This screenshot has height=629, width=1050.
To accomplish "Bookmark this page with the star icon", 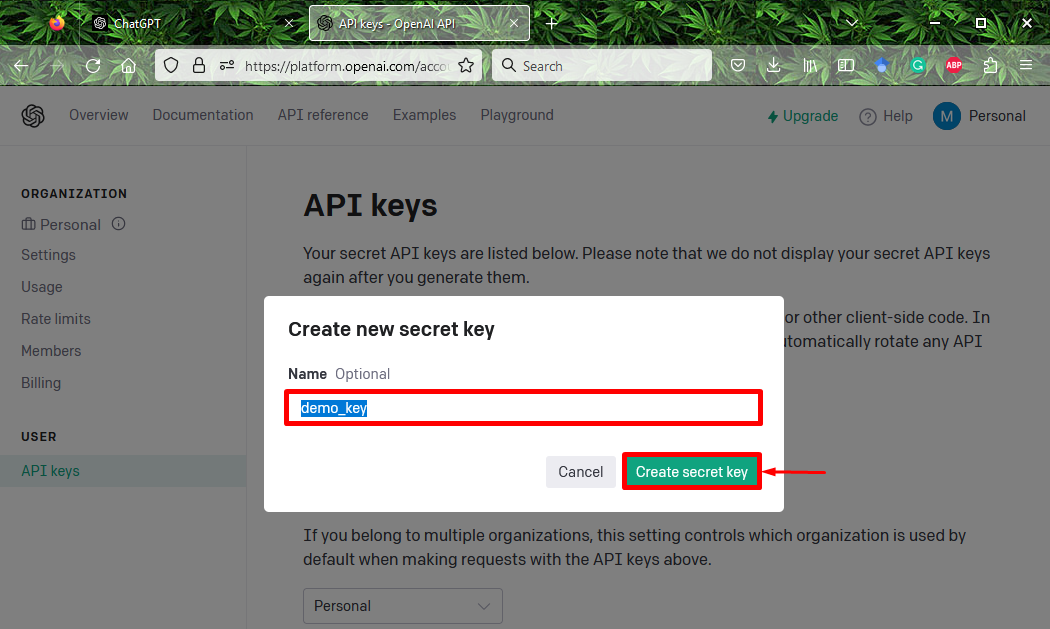I will click(466, 66).
